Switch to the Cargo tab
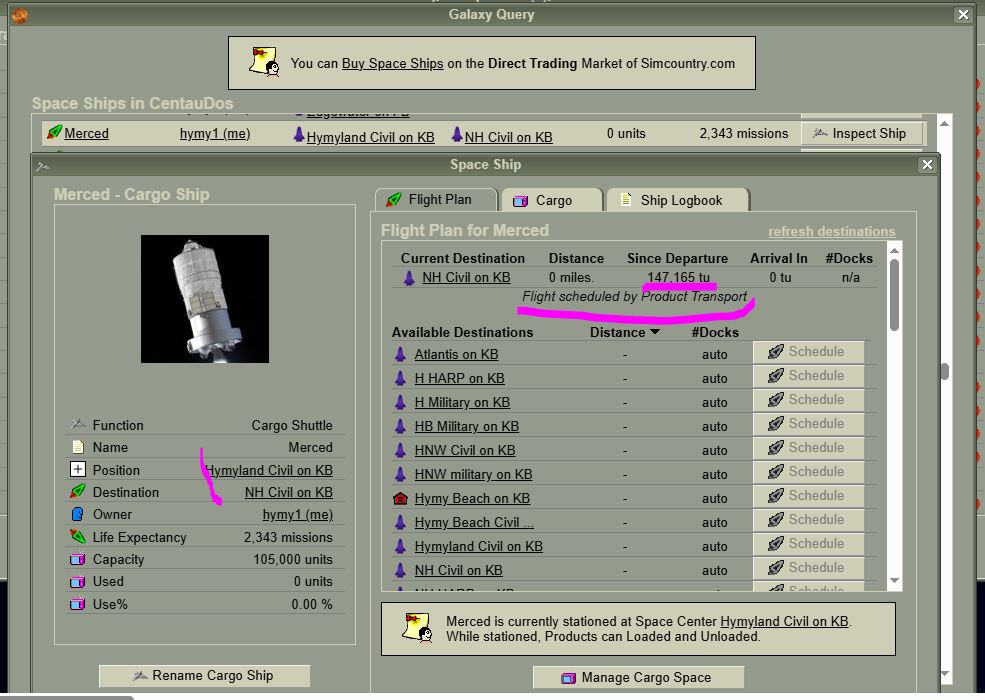Image resolution: width=985 pixels, height=700 pixels. [x=552, y=200]
